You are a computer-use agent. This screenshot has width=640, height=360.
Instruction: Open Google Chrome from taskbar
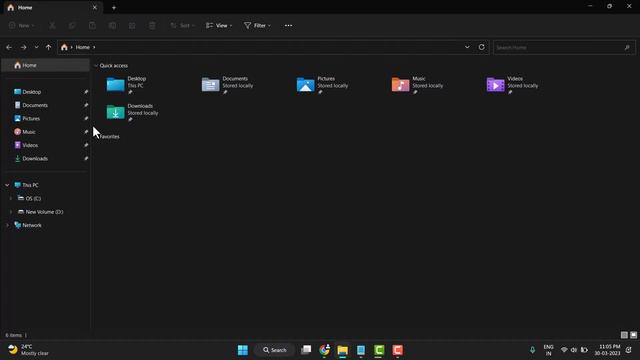click(324, 350)
